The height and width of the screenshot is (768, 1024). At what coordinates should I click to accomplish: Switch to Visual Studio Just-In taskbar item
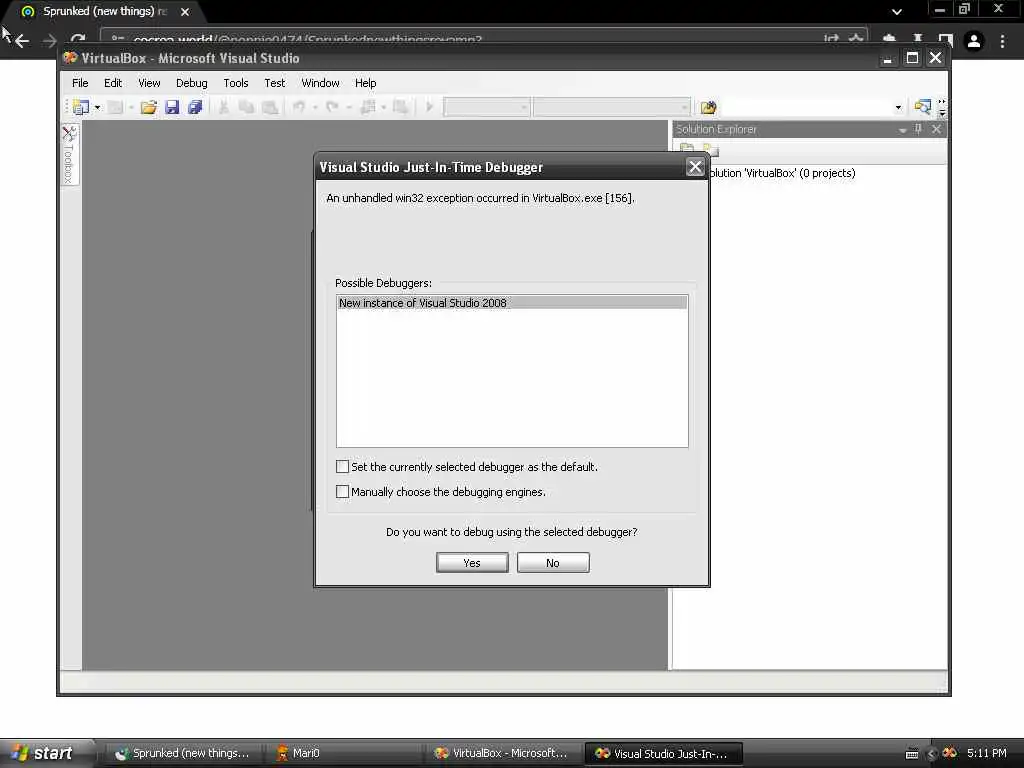click(662, 753)
